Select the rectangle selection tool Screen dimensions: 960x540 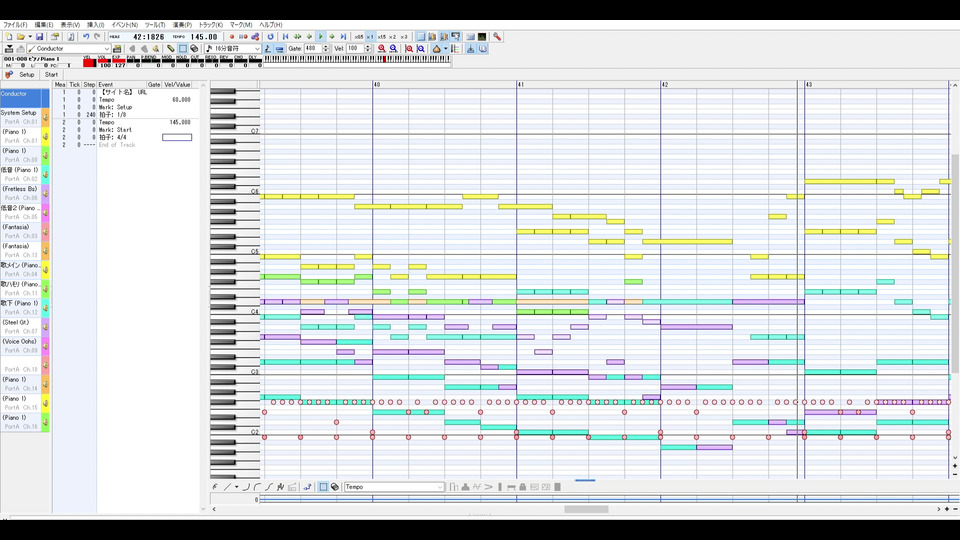coord(182,48)
